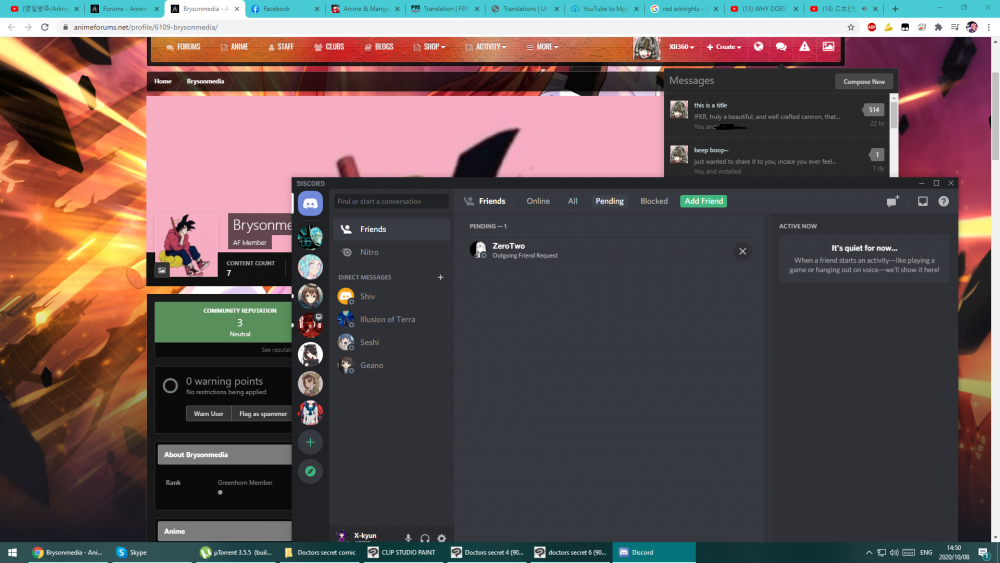This screenshot has width=1000, height=563.
Task: Open Chrome extensions puzzle icon
Action: 938,27
